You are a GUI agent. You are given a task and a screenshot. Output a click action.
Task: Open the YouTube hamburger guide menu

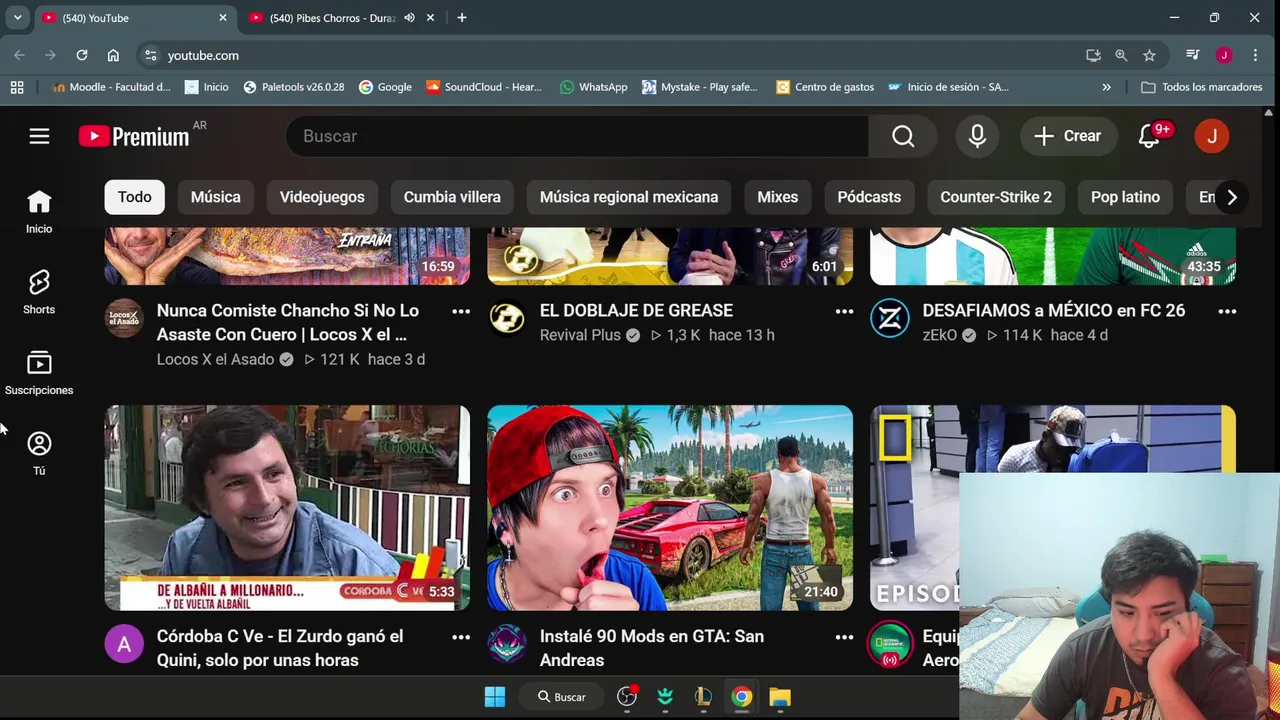coord(39,136)
